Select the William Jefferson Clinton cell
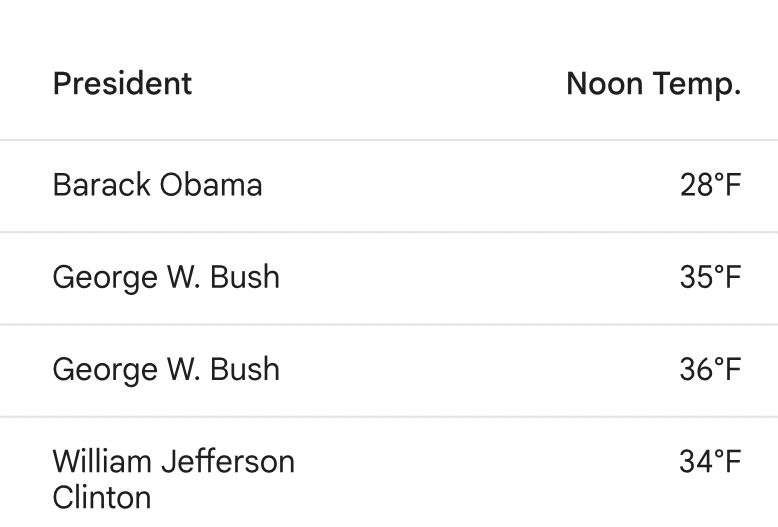The image size is (778, 527). coord(173,479)
